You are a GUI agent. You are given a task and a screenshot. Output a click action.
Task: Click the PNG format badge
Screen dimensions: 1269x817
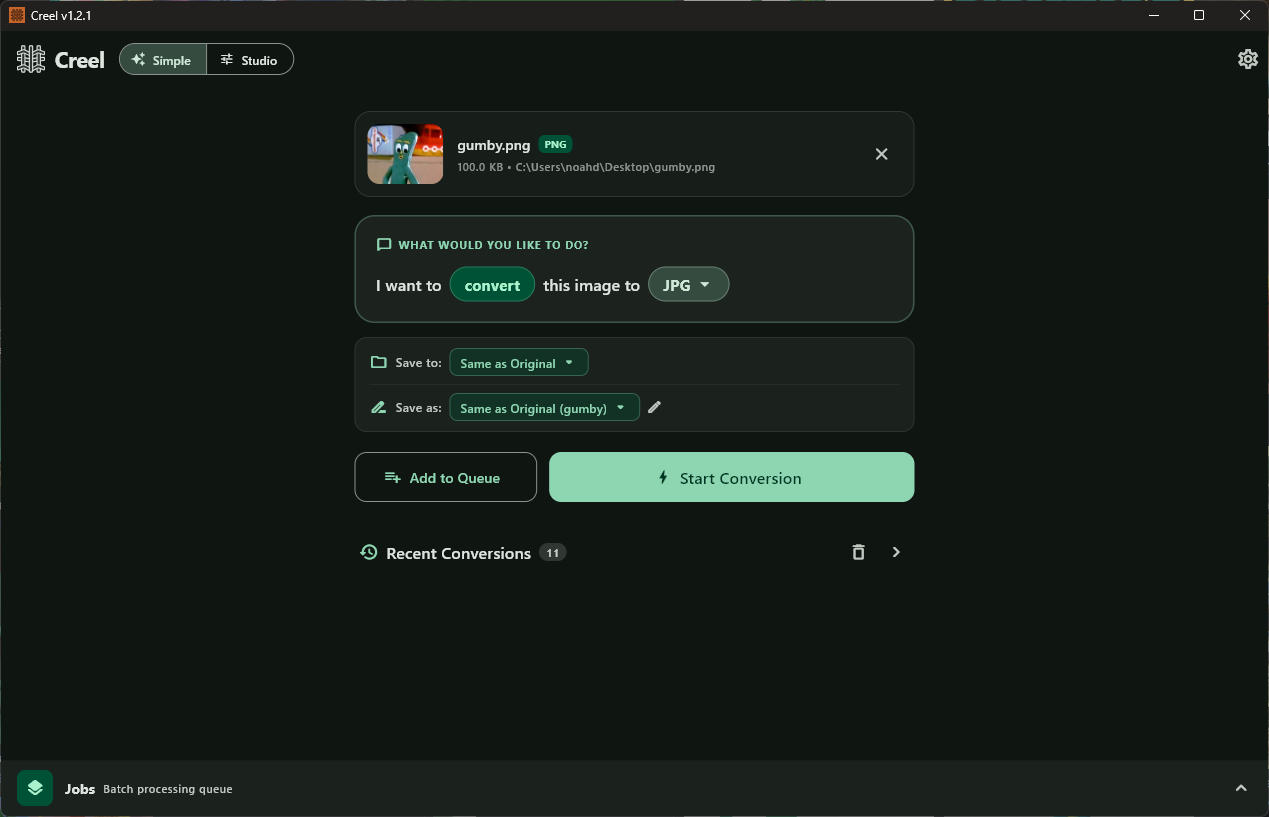coord(555,144)
